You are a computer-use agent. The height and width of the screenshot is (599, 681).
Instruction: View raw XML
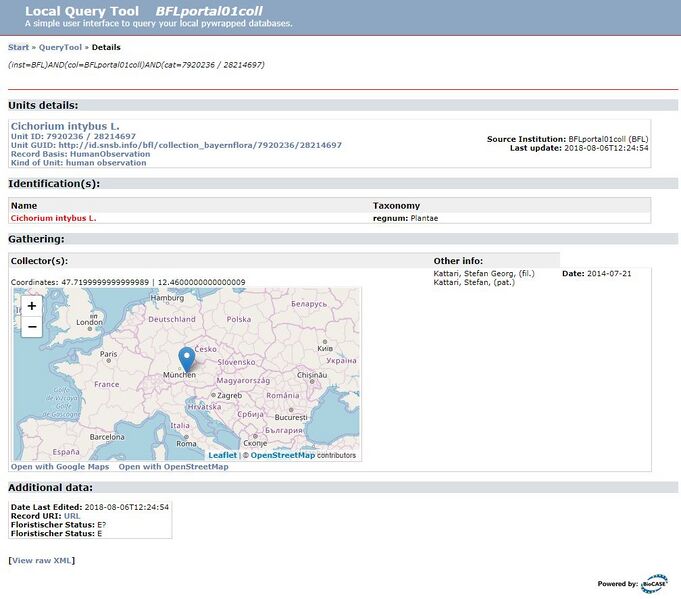click(42, 560)
